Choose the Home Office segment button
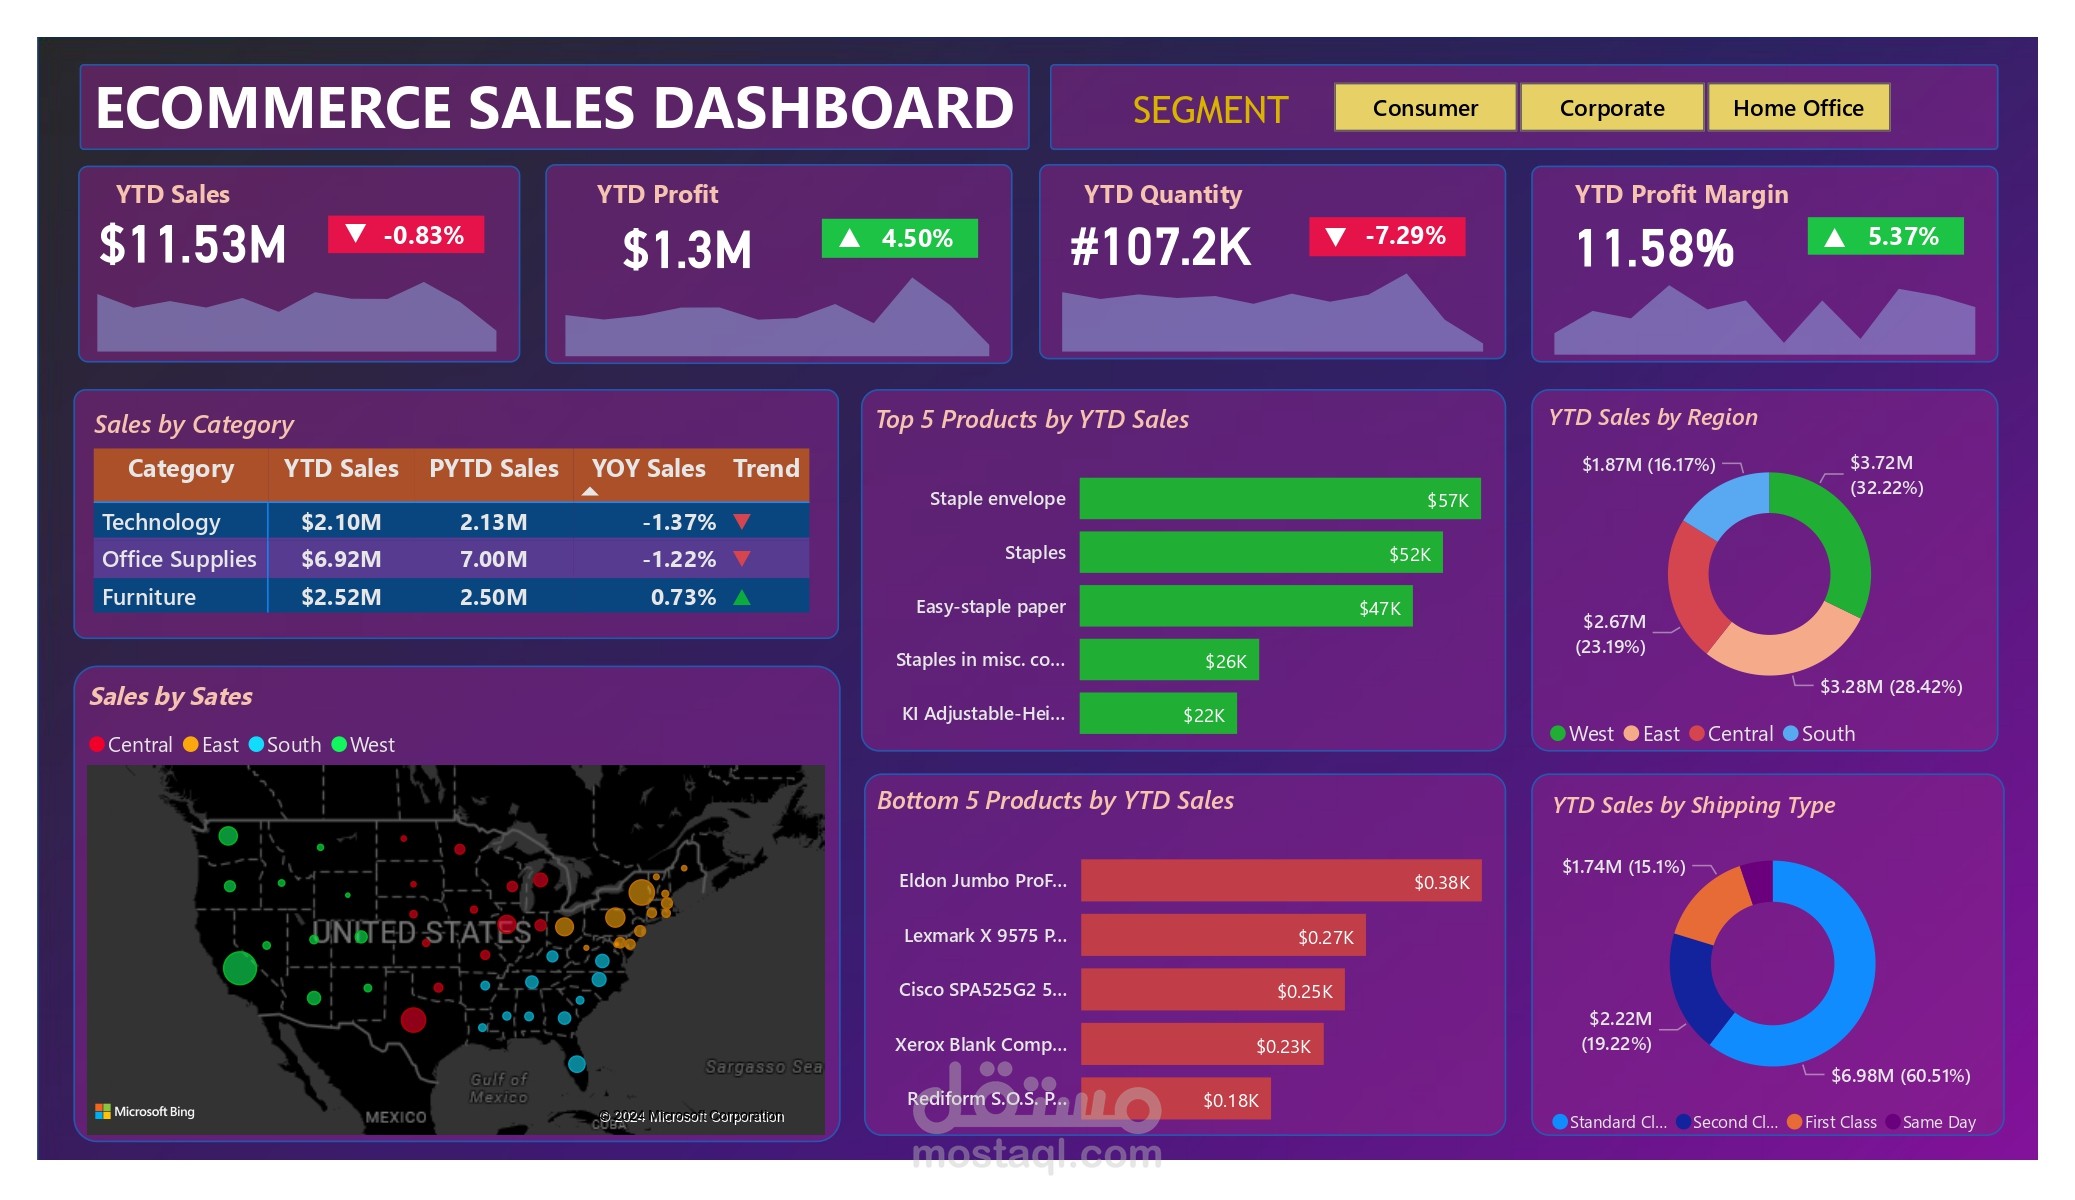 coord(1797,108)
